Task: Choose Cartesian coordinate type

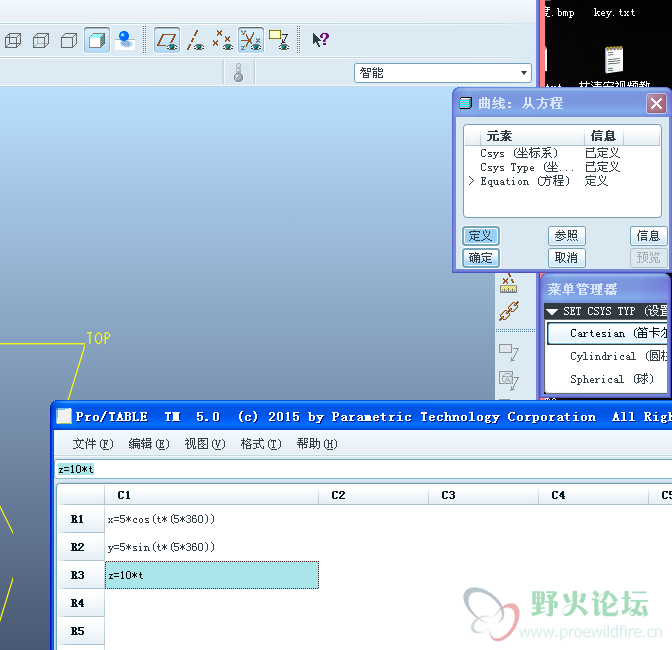Action: click(x=607, y=333)
